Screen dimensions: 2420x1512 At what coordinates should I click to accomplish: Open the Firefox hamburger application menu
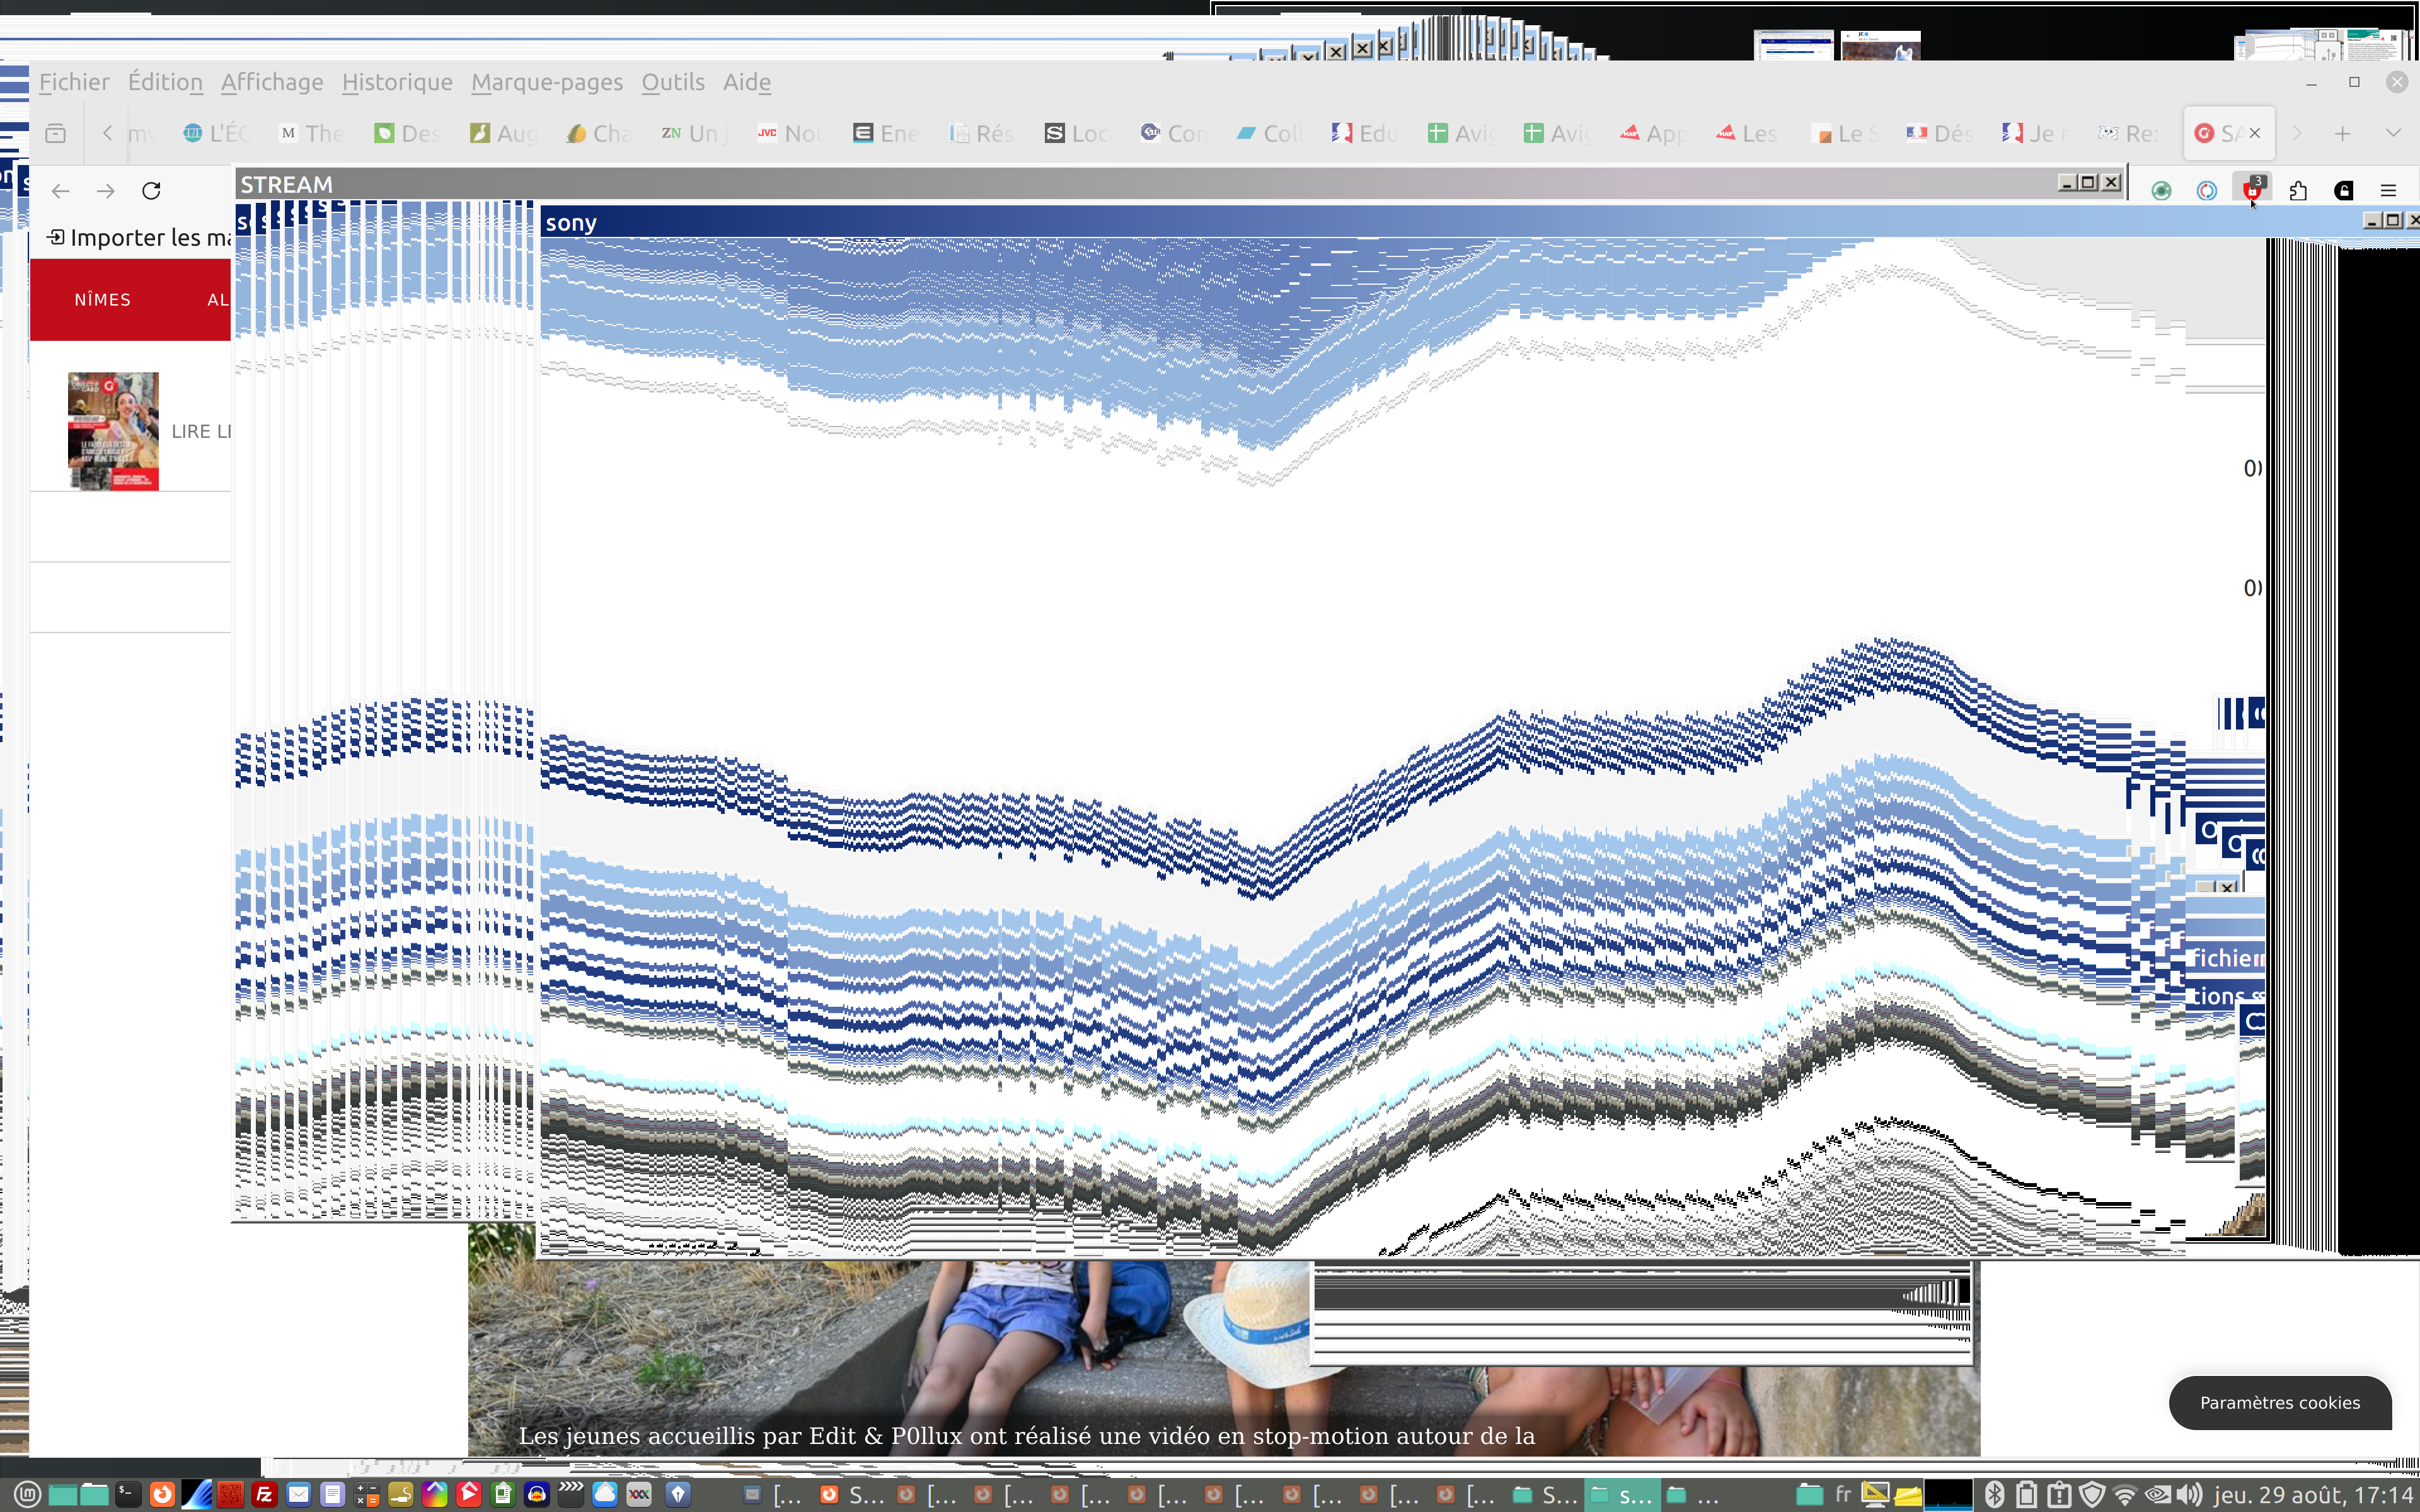point(2388,191)
